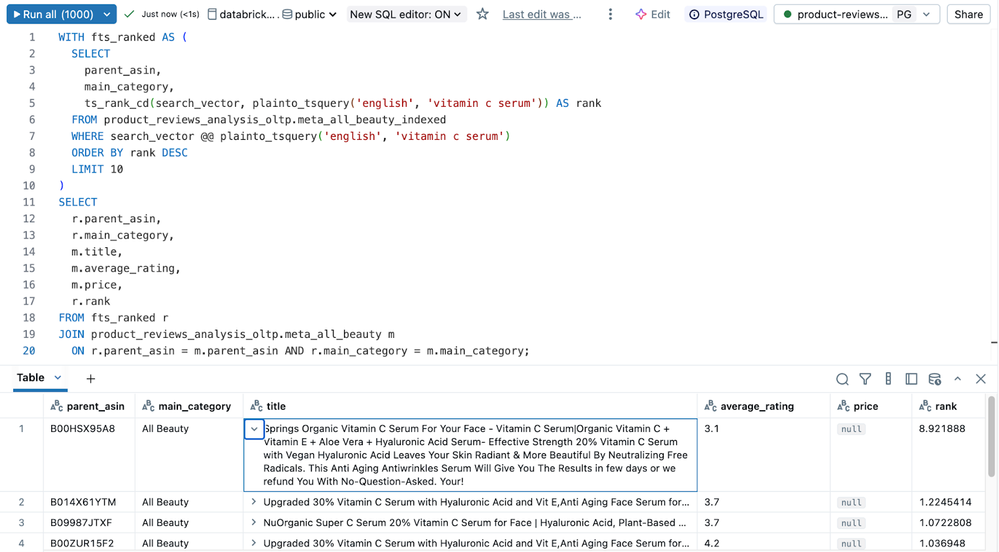Open Run all dropdown arrow
The width and height of the screenshot is (999, 552).
point(107,15)
